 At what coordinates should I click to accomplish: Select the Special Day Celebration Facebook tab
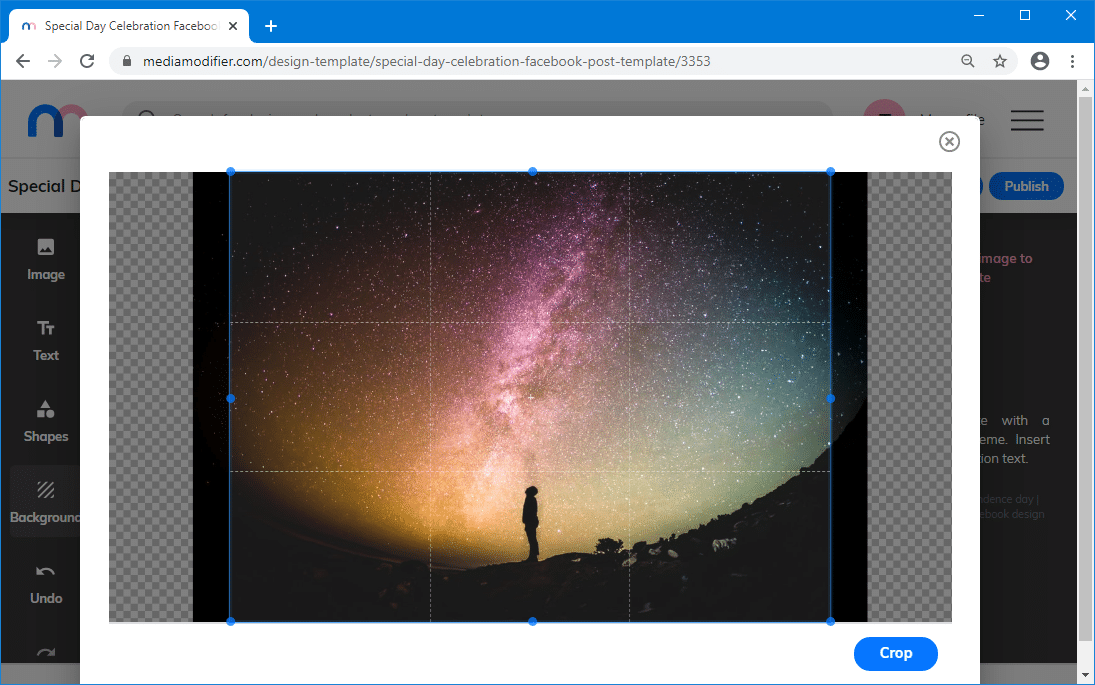click(129, 26)
